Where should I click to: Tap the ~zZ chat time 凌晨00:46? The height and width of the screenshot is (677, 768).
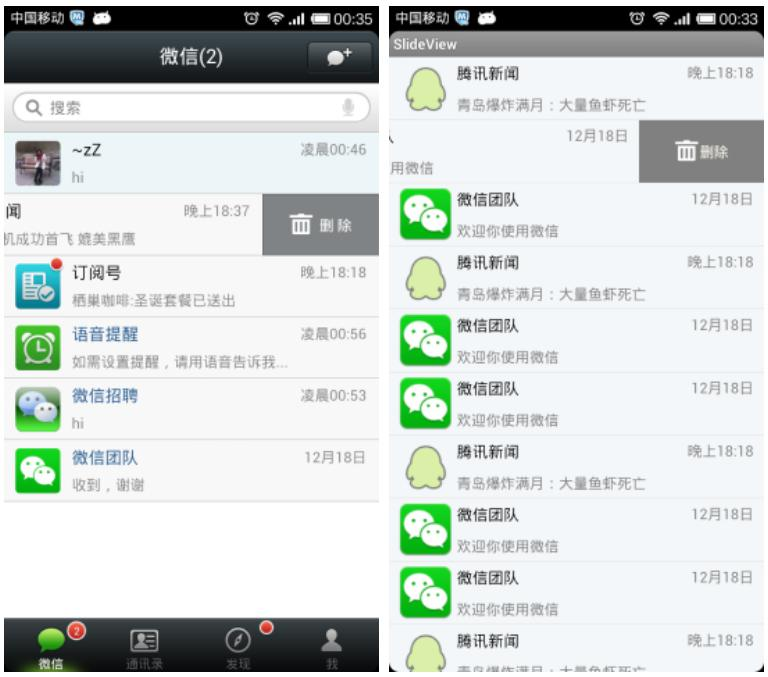(333, 149)
